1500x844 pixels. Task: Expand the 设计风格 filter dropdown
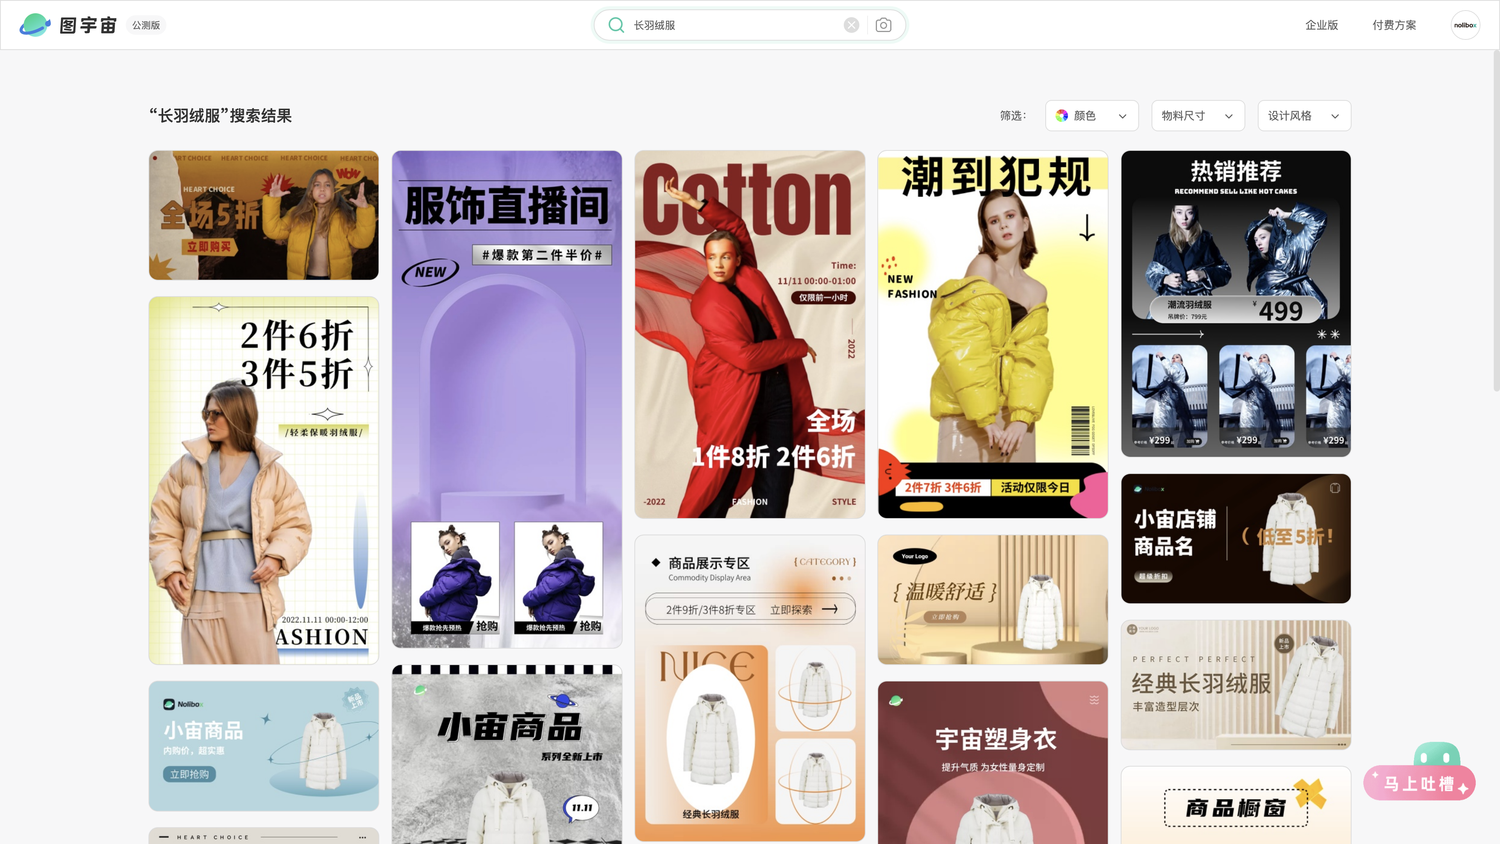coord(1304,116)
